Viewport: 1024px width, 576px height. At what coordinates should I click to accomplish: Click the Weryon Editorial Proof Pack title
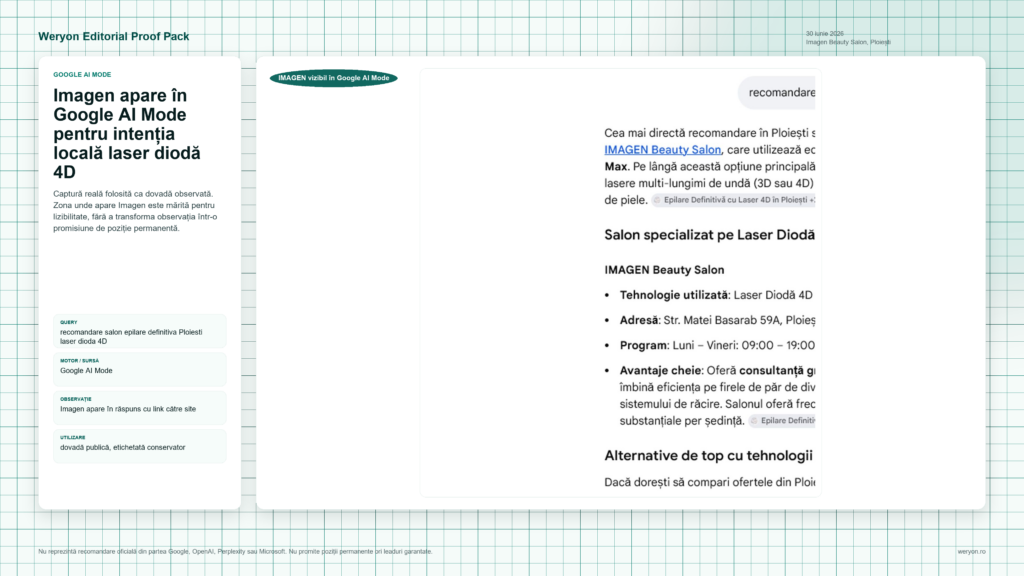pos(114,37)
